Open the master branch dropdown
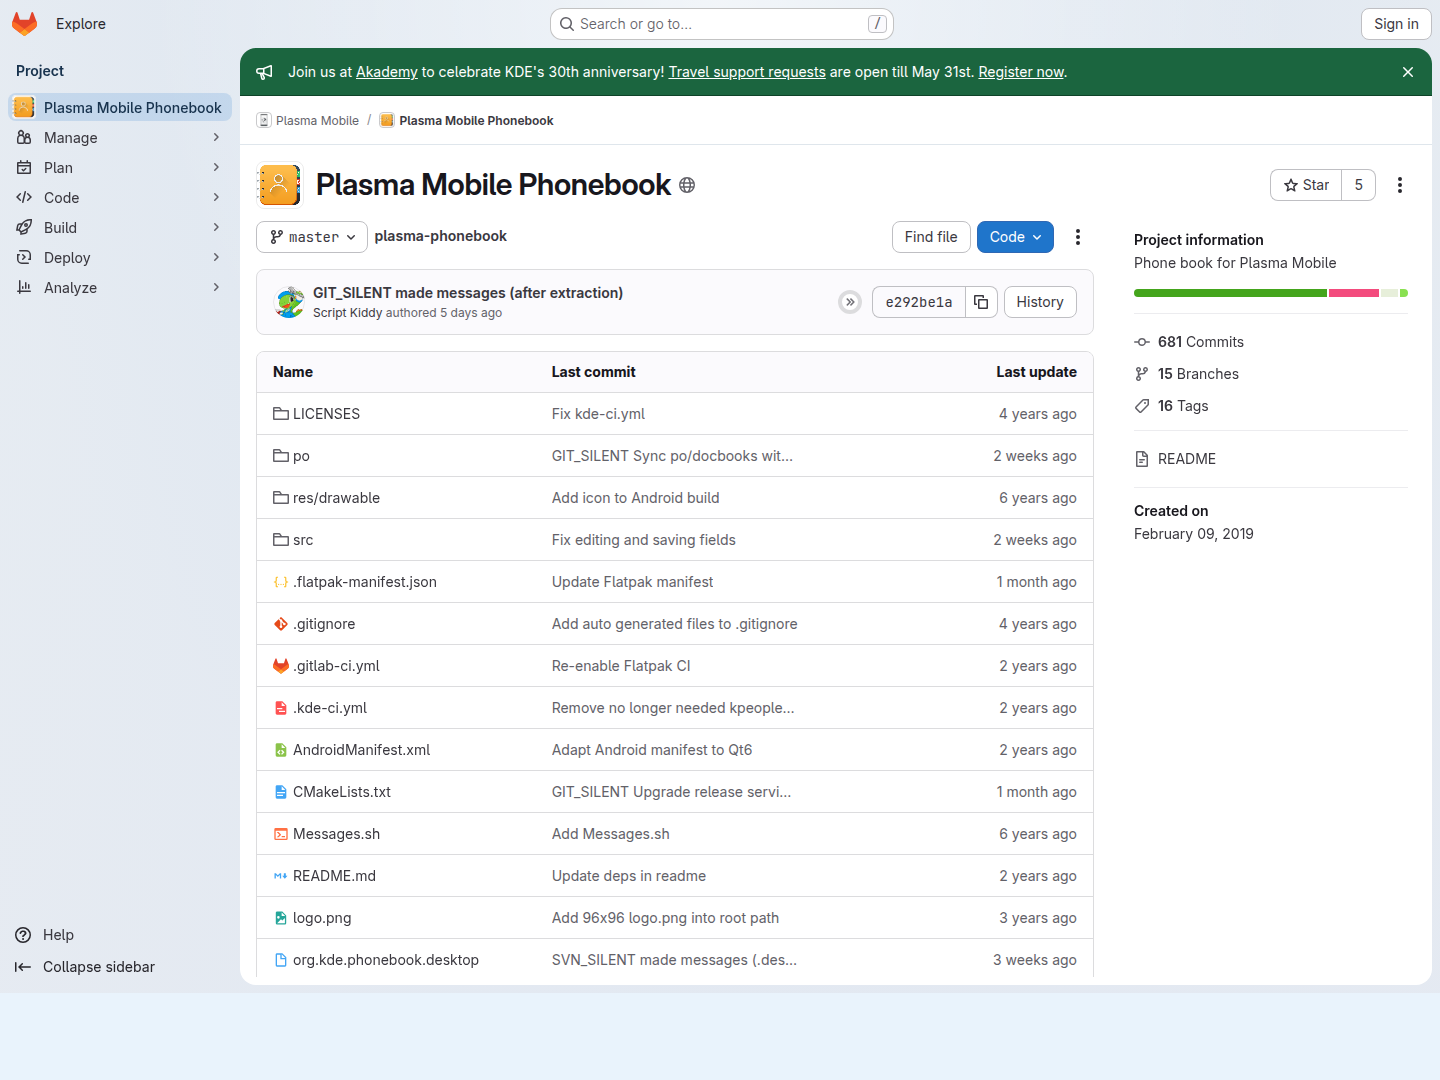The height and width of the screenshot is (1080, 1440). pyautogui.click(x=312, y=237)
